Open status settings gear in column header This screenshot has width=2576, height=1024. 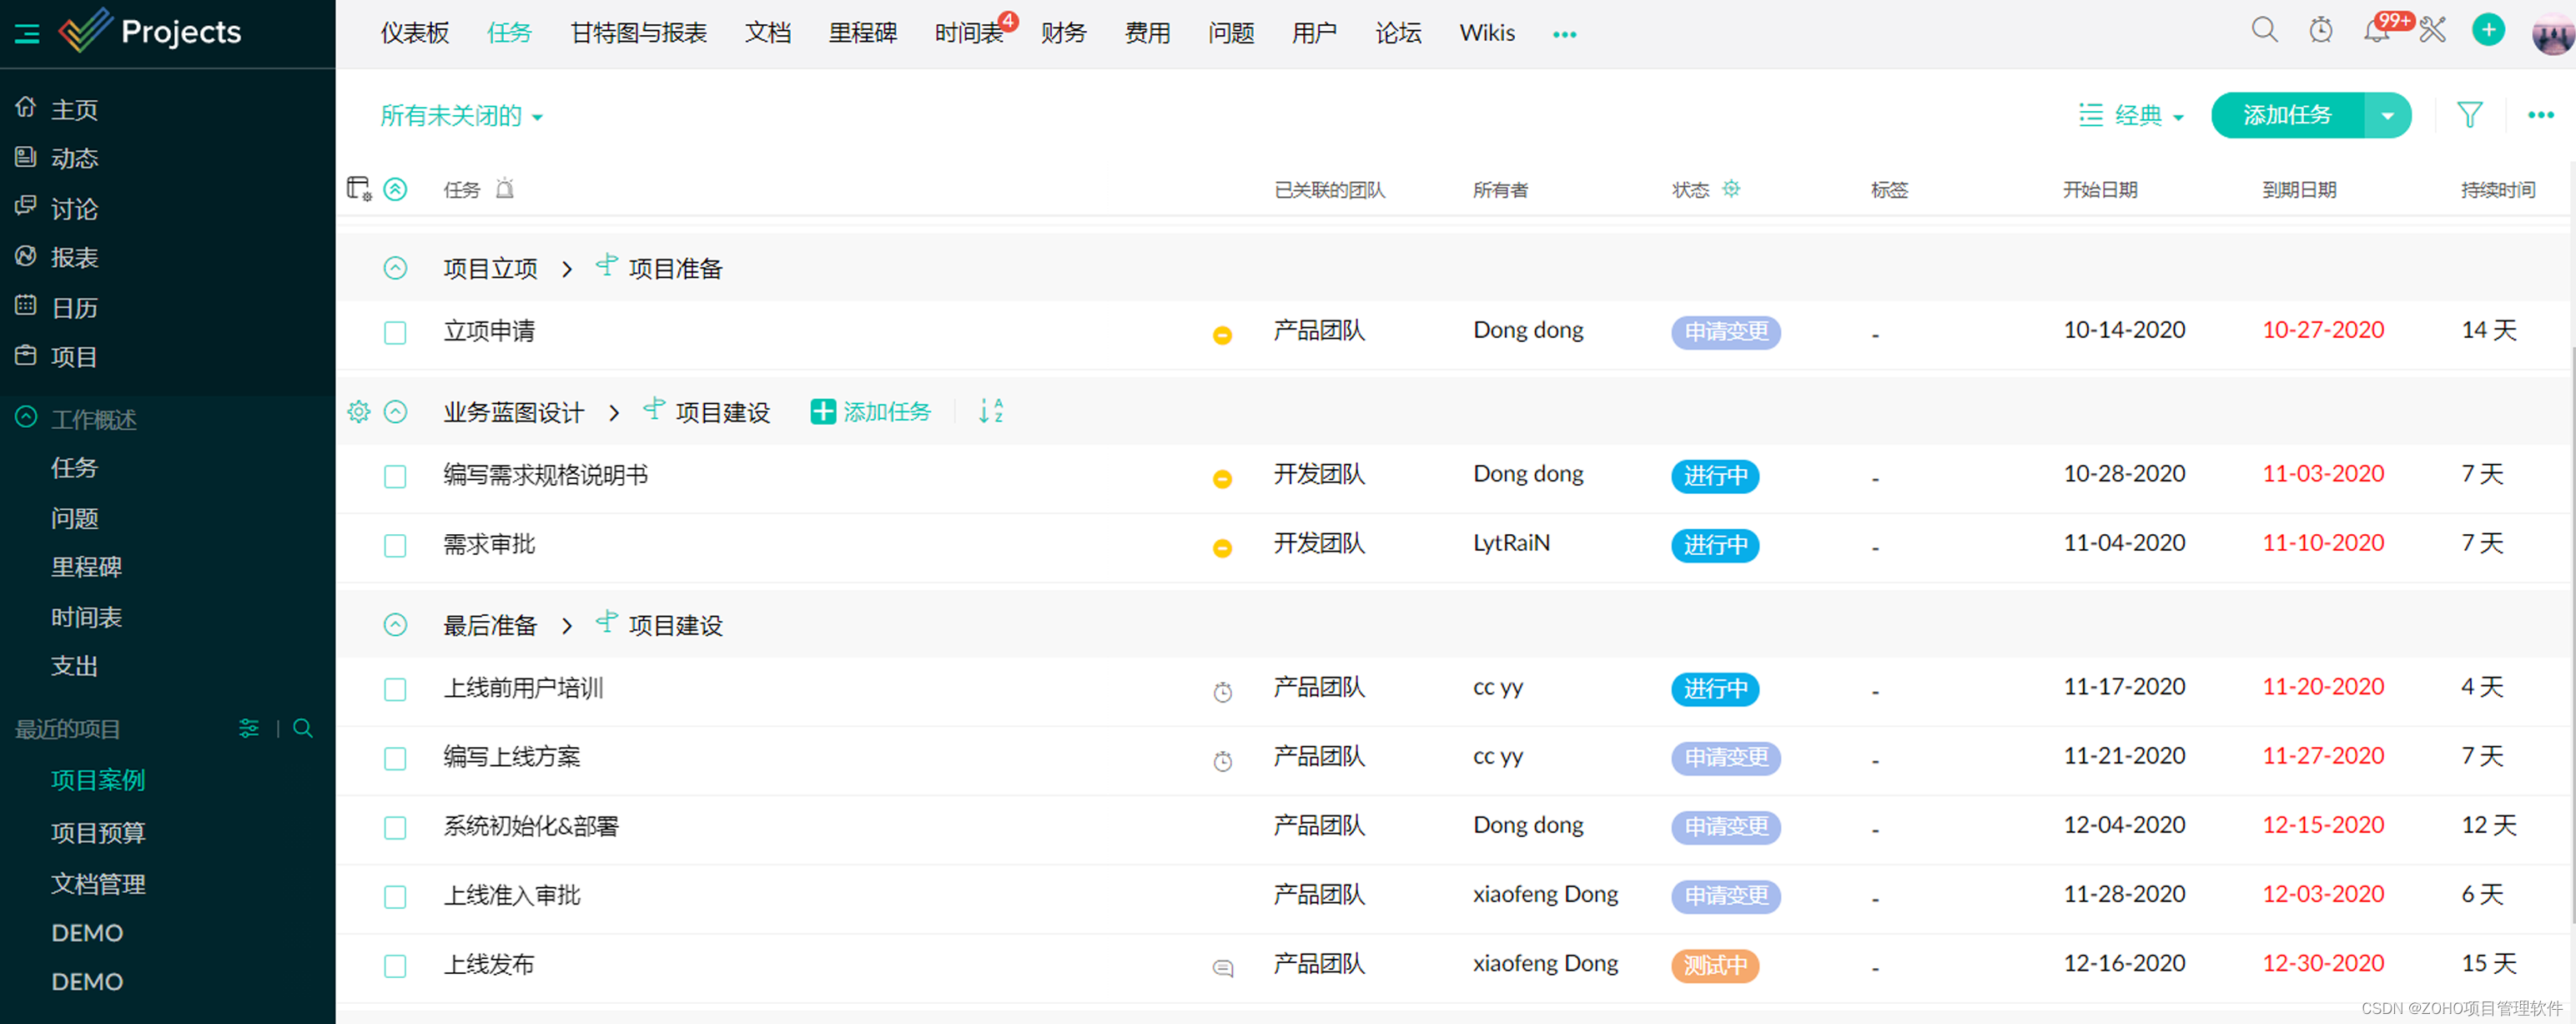point(1731,188)
